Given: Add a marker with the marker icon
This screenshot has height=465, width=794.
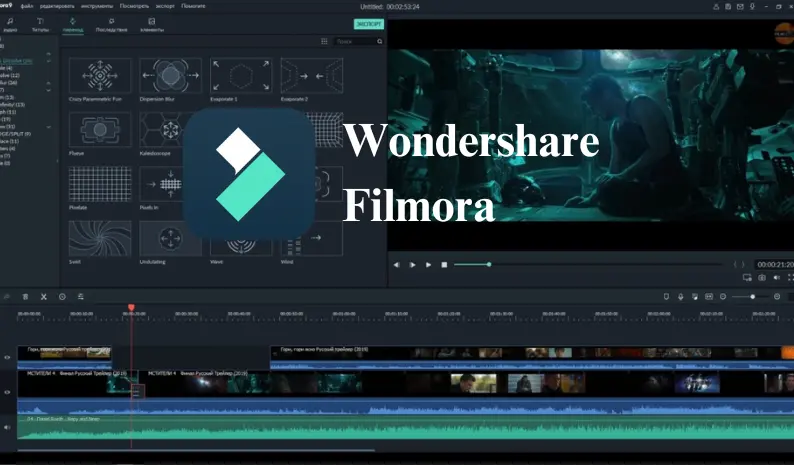Looking at the screenshot, I should point(666,297).
